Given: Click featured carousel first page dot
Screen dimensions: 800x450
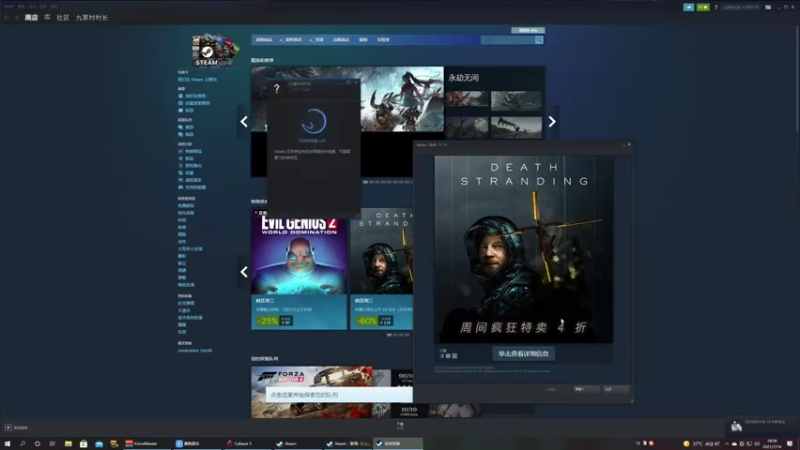Looking at the screenshot, I should click(365, 182).
